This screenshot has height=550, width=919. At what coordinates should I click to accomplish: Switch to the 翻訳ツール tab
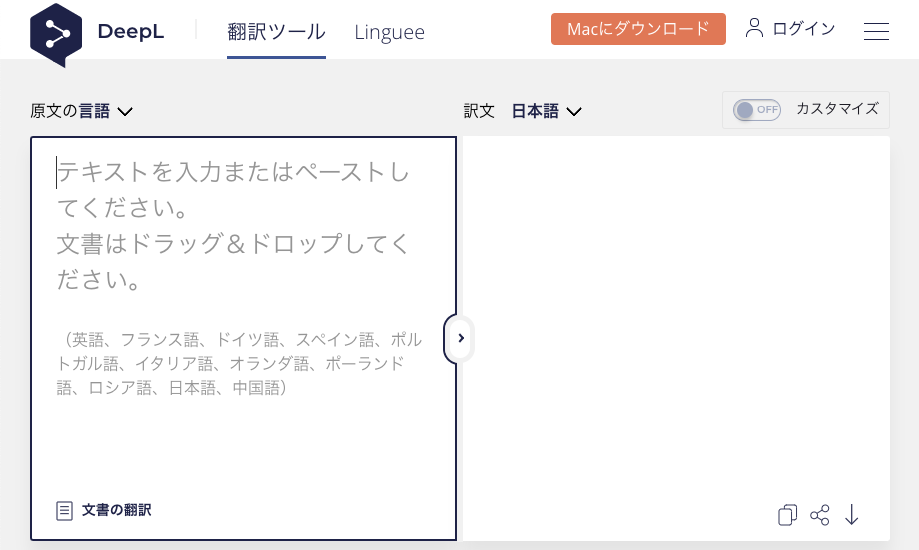pyautogui.click(x=276, y=32)
